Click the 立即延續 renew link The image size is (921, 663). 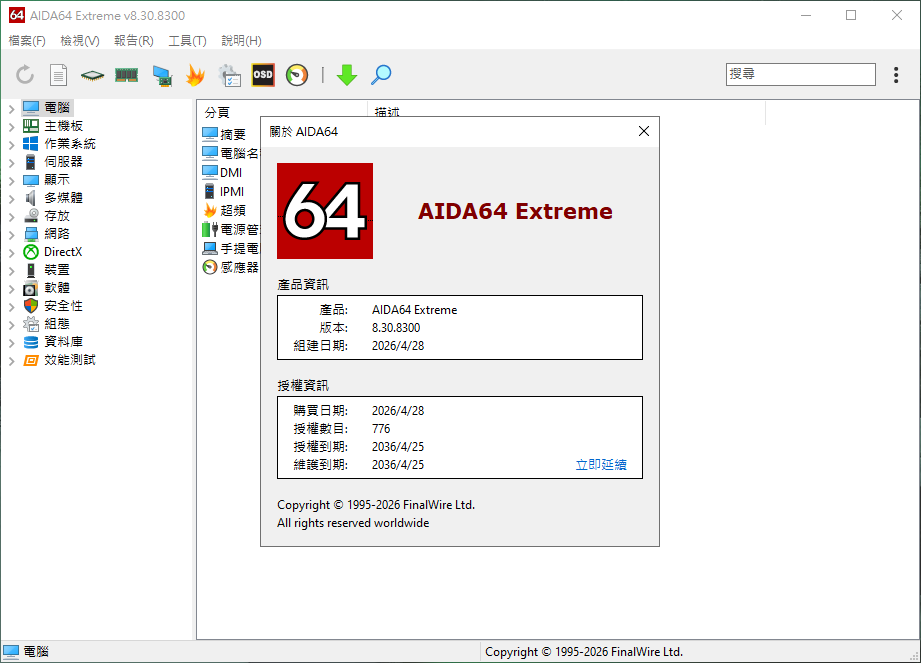[x=601, y=465]
